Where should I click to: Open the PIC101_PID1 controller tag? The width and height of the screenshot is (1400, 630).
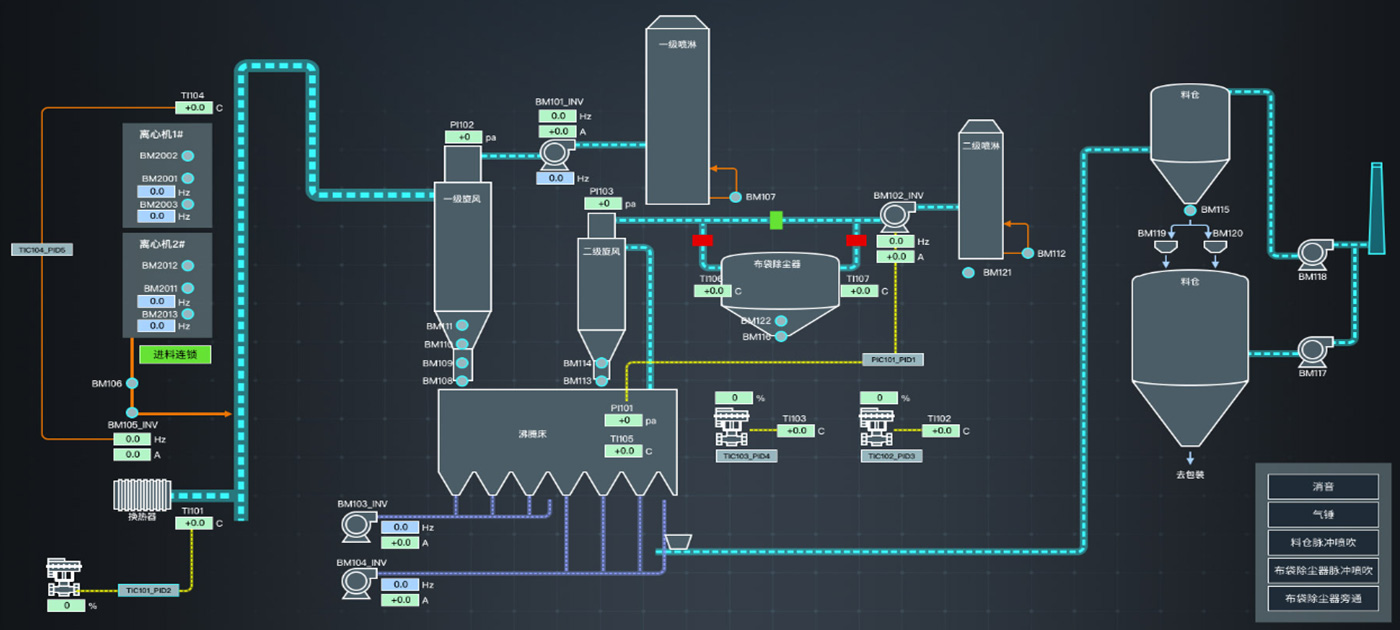tap(893, 359)
